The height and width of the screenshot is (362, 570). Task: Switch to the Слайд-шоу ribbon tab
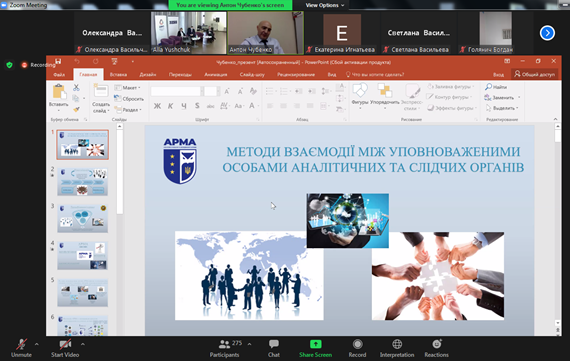point(252,75)
